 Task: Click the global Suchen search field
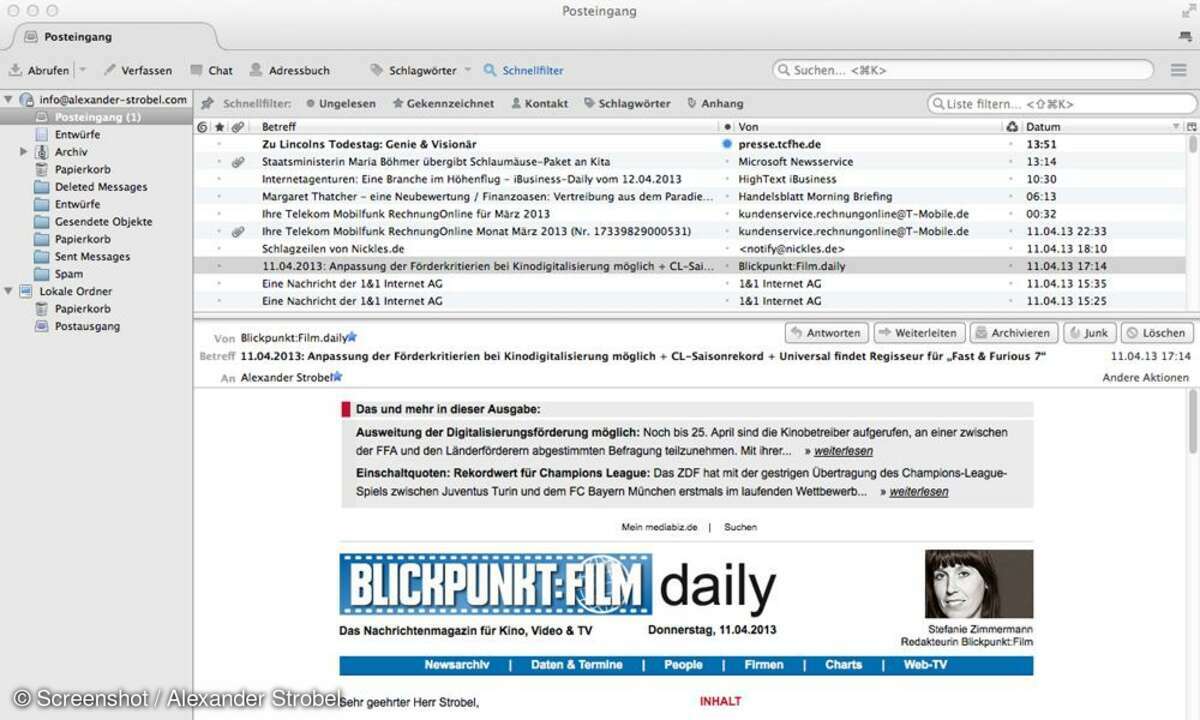coord(965,70)
